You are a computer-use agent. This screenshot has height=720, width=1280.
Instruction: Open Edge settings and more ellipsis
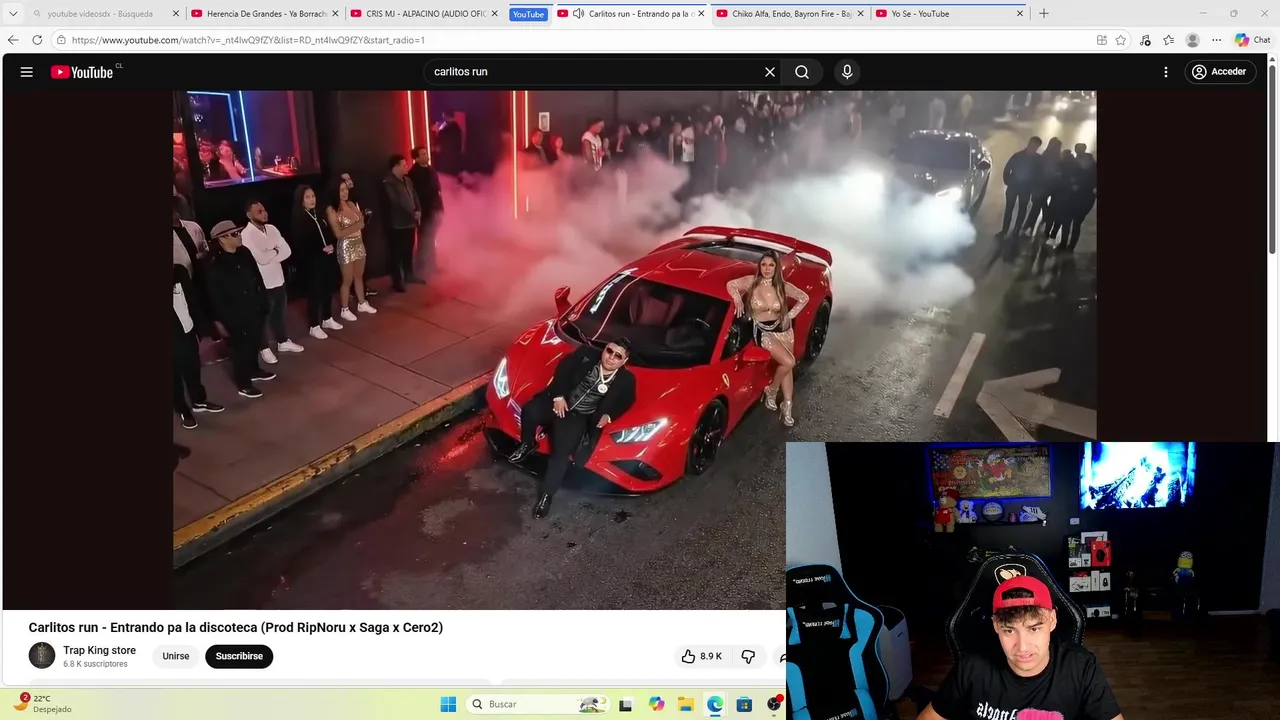pyautogui.click(x=1216, y=40)
